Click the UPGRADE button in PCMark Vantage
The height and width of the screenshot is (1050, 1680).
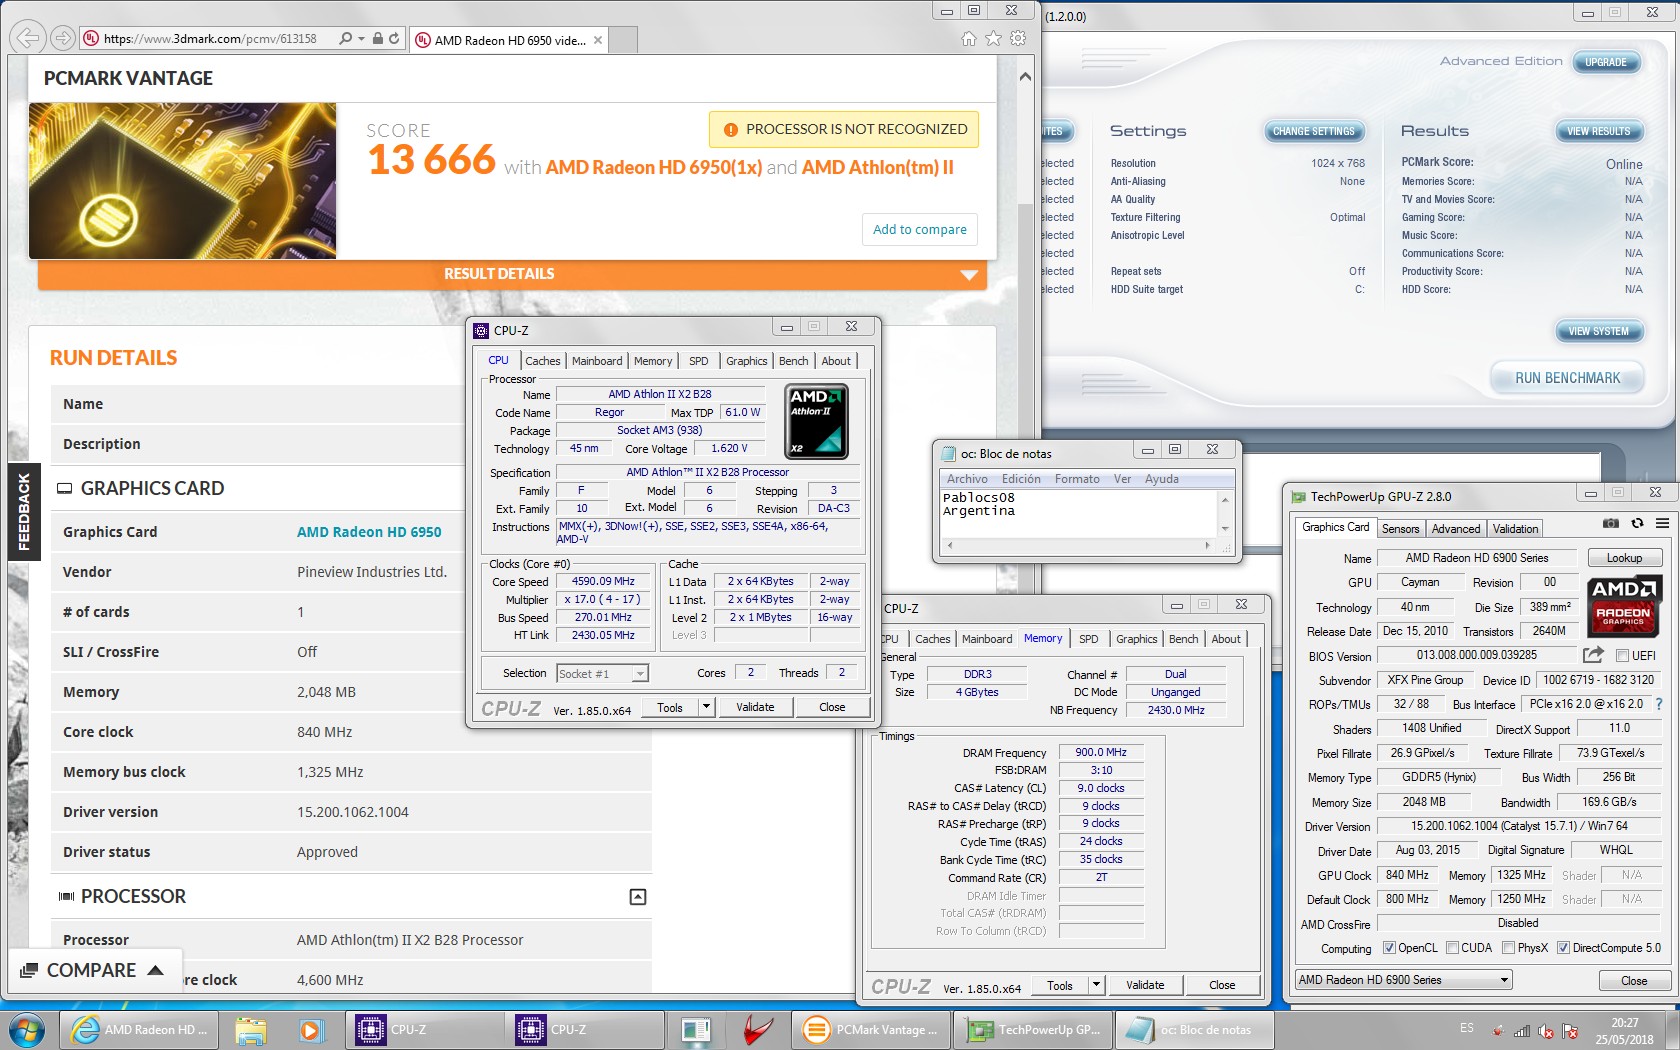point(1605,62)
